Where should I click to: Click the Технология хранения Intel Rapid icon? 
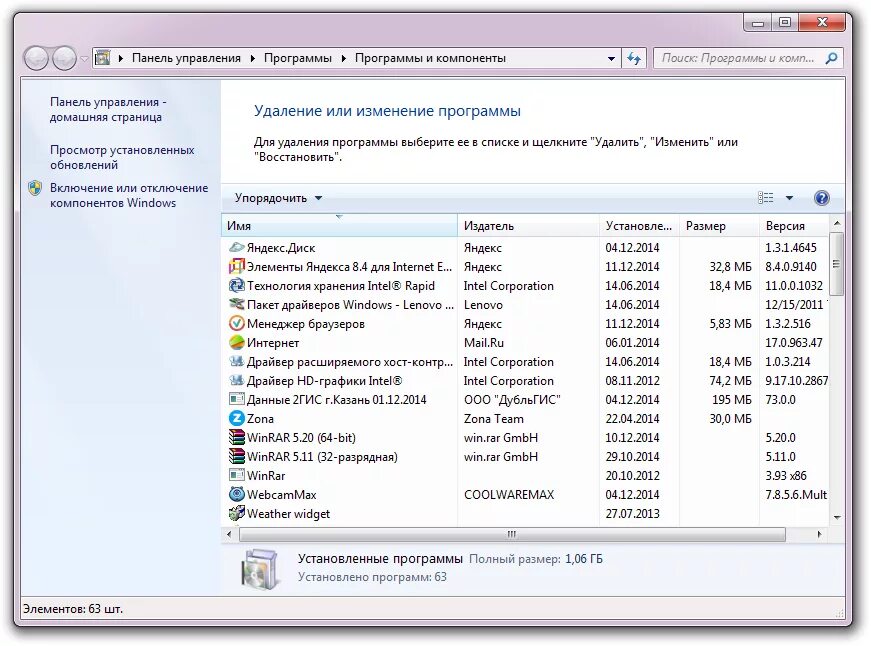click(x=237, y=286)
